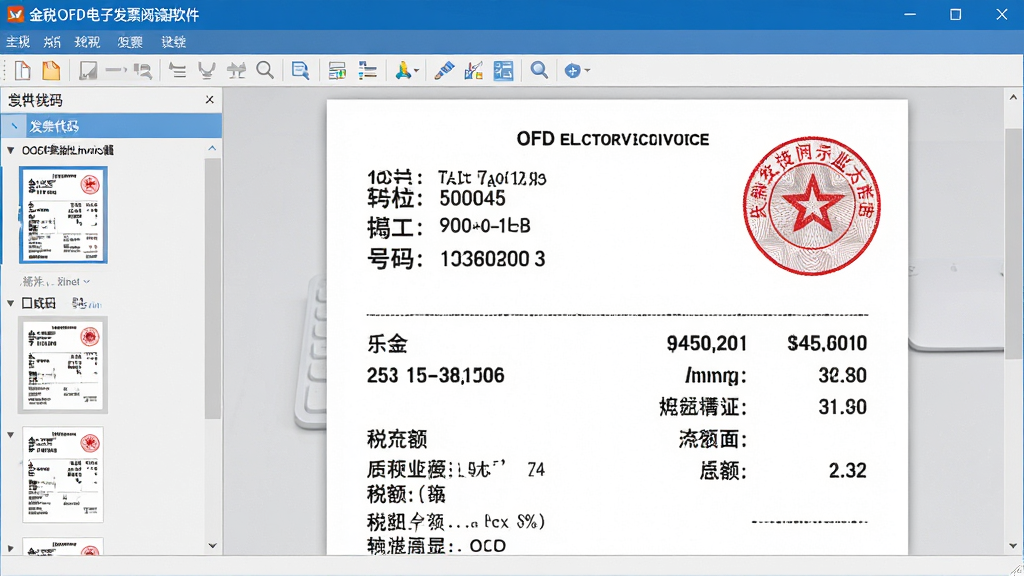Tick the checkbox in the second group header
1024x576 pixels.
(x=27, y=303)
